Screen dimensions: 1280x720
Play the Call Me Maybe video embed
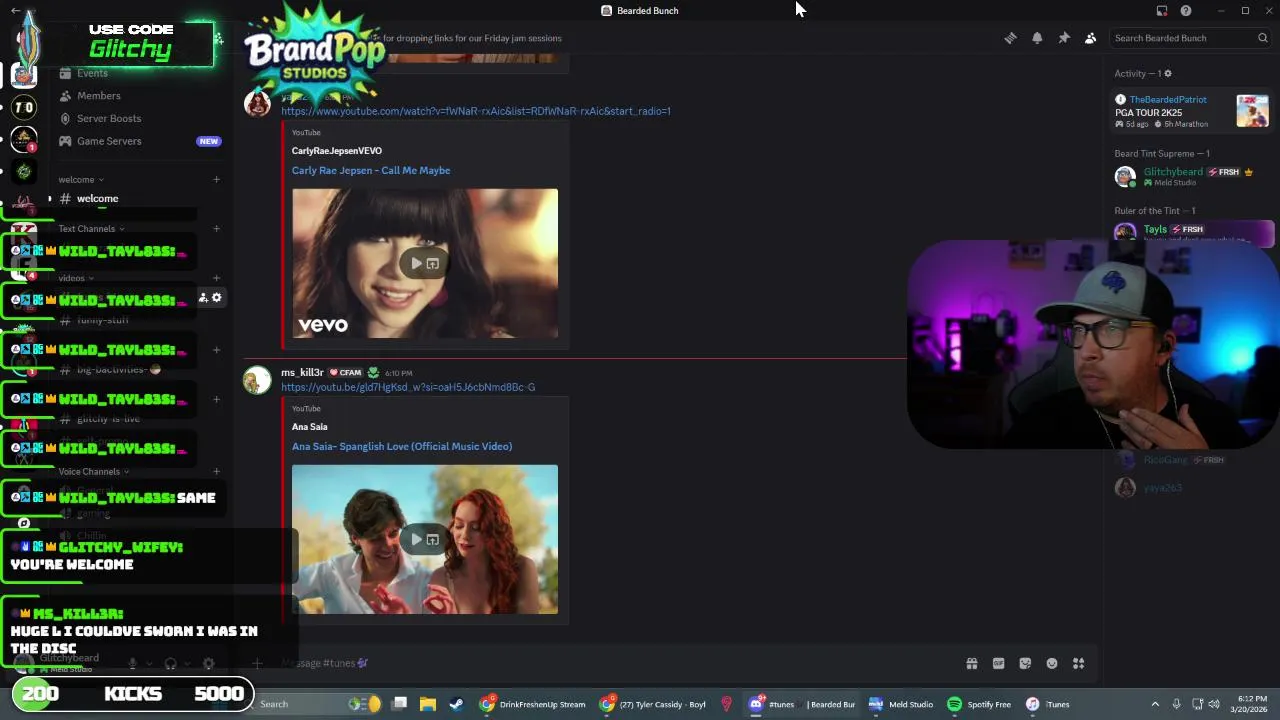[416, 264]
